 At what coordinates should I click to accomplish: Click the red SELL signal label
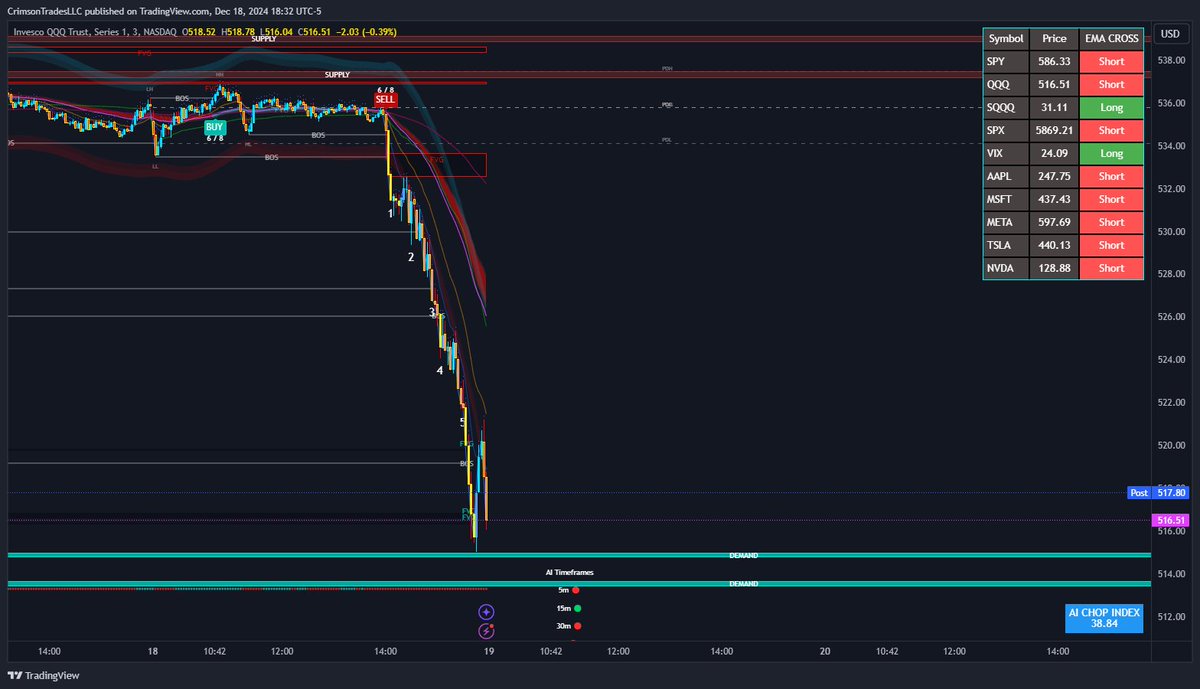385,100
